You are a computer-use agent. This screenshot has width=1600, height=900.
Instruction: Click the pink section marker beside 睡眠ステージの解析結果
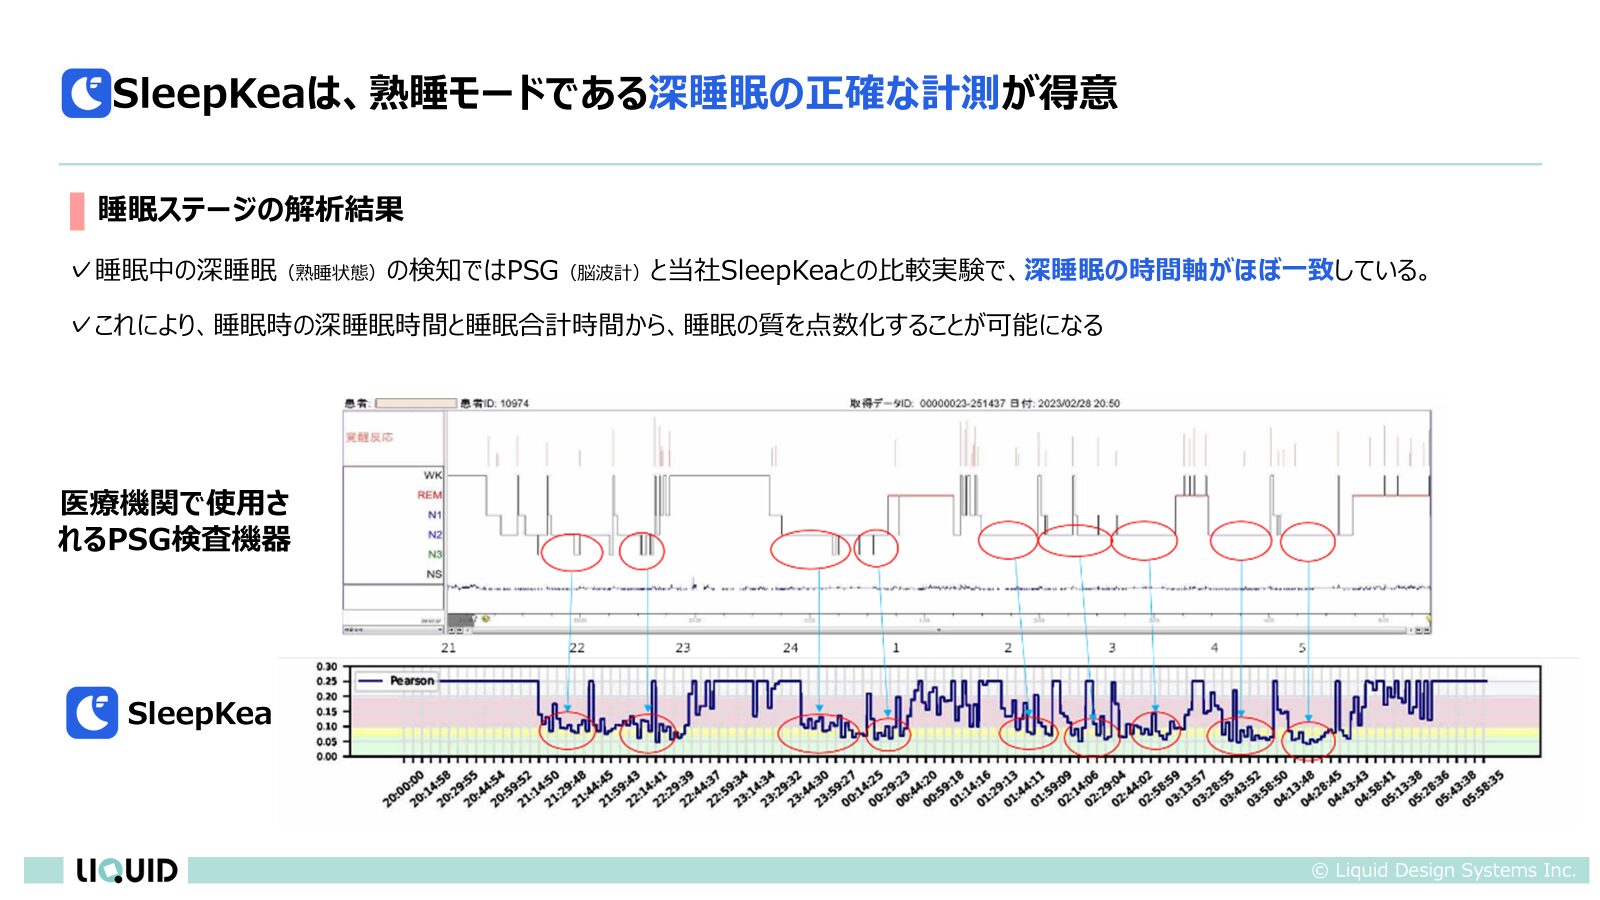click(x=77, y=210)
